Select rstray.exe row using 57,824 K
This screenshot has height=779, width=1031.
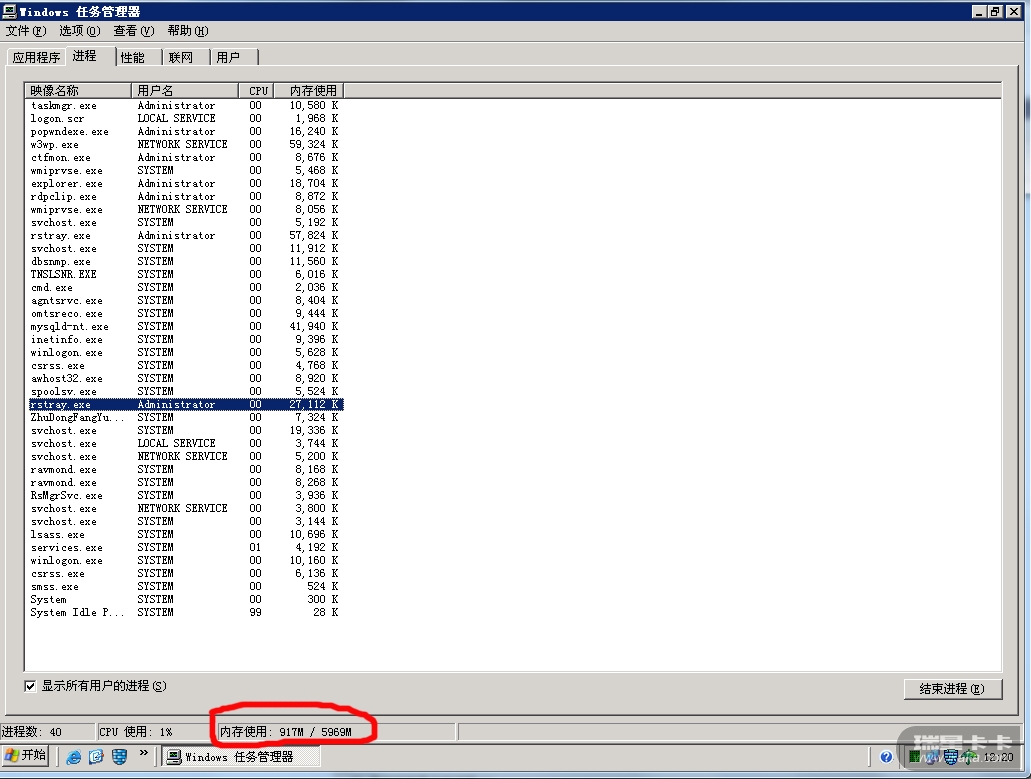[185, 235]
